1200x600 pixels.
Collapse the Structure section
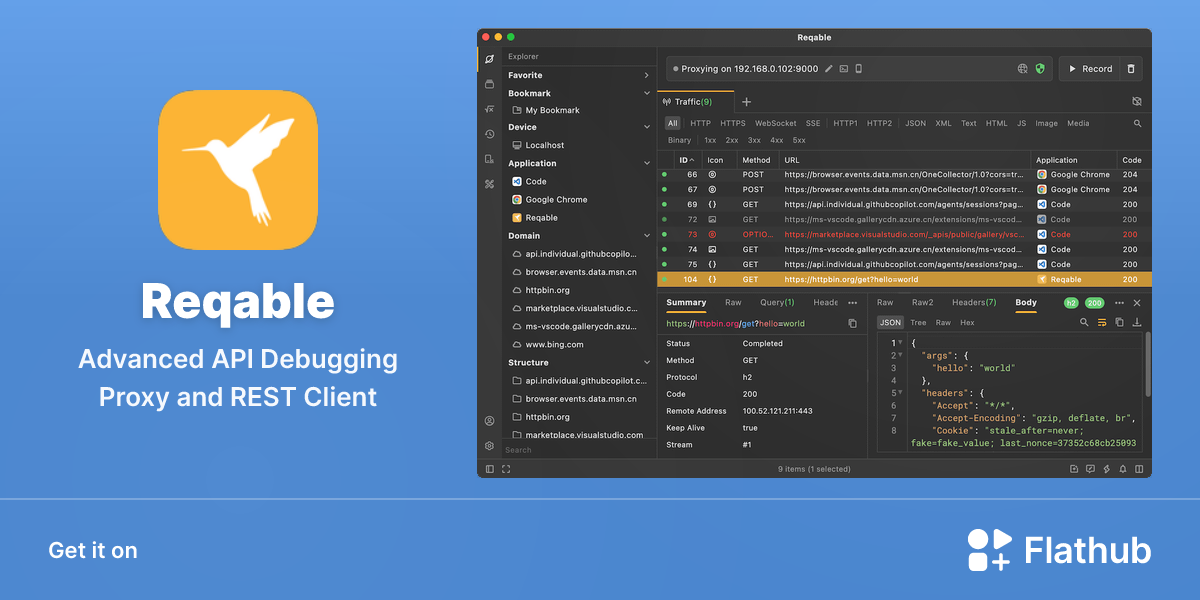tap(646, 363)
